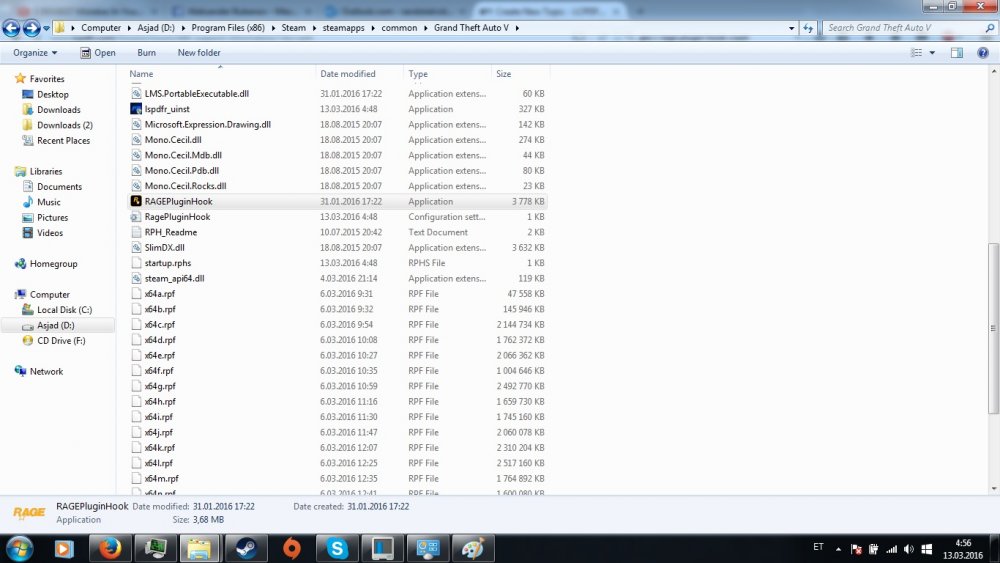Click the scrollbar down arrow

pos(993,489)
